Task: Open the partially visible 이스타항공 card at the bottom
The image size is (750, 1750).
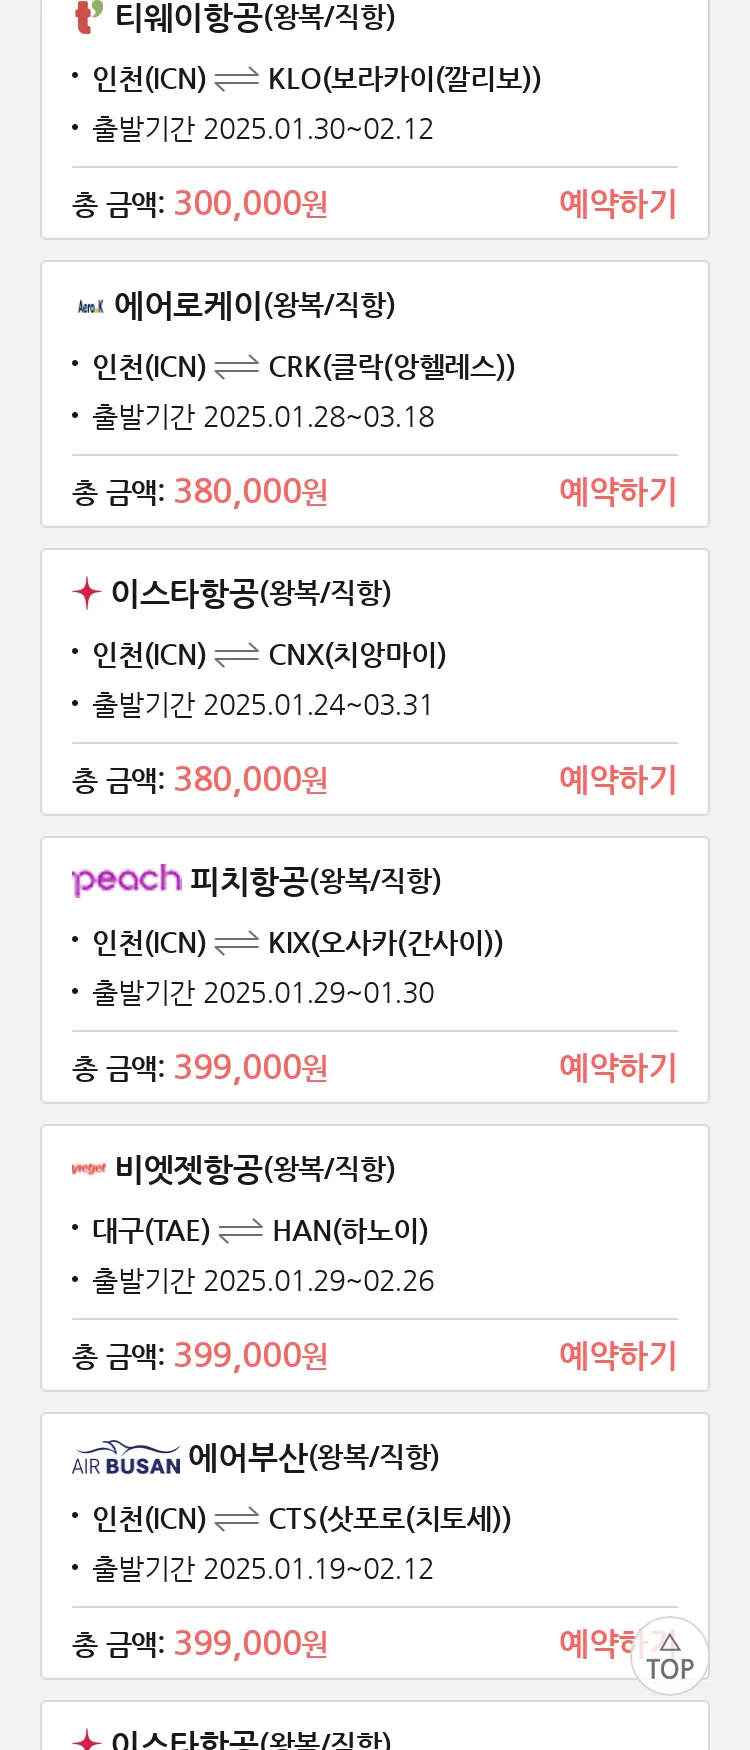Action: 375,1727
